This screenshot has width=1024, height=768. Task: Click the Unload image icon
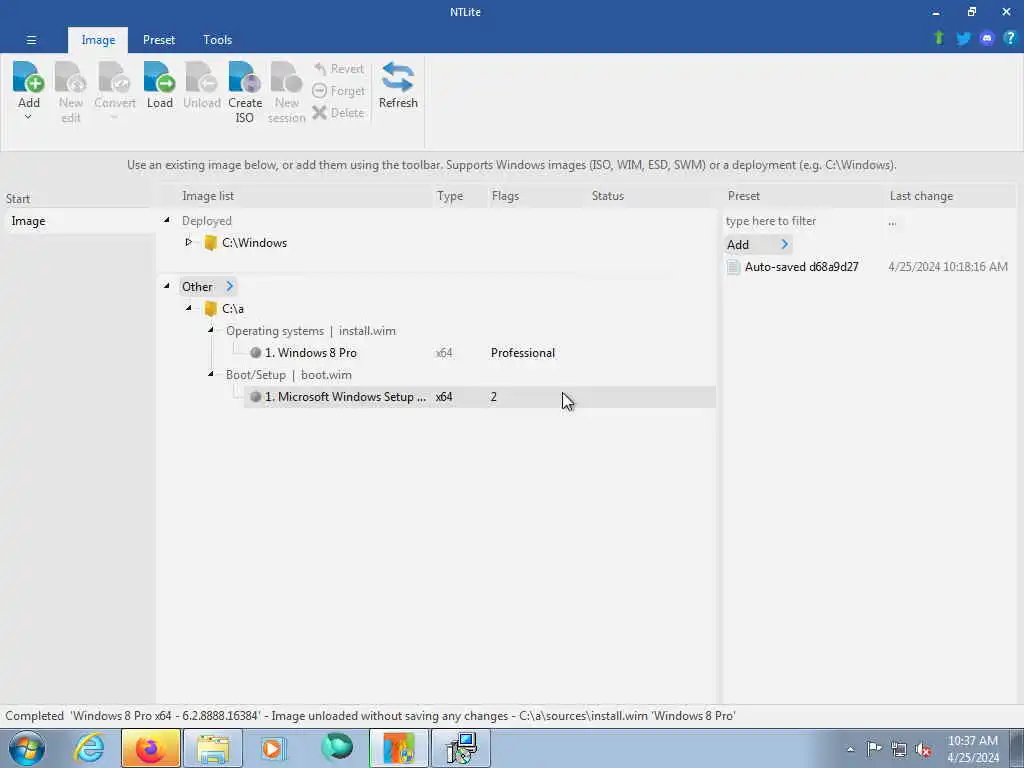202,77
